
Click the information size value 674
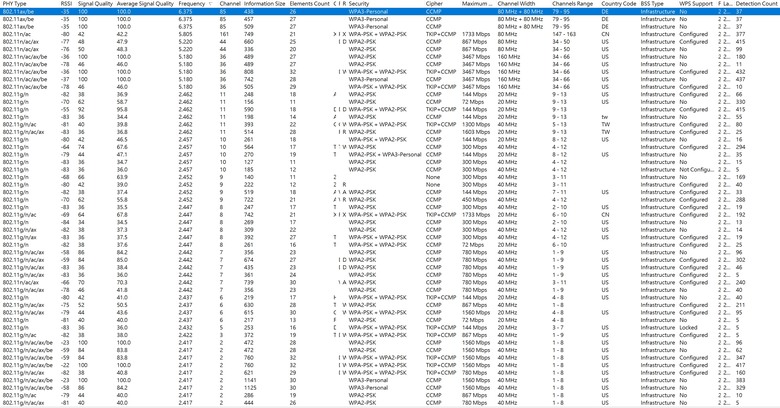coord(249,260)
